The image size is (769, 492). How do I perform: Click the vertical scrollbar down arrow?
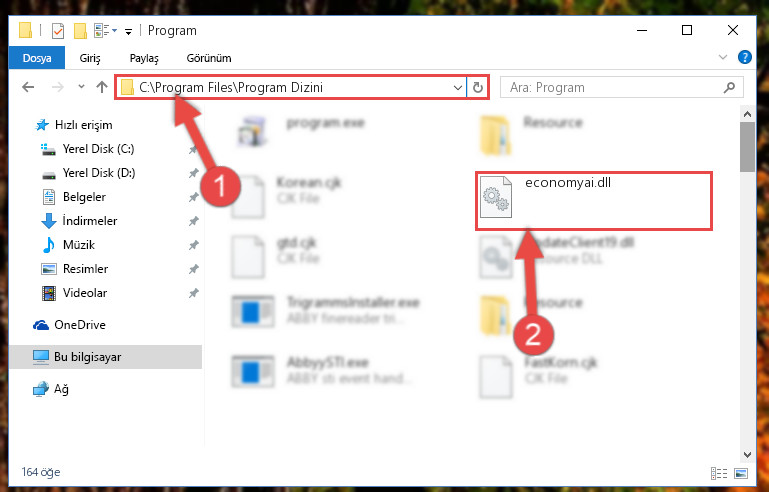(747, 455)
